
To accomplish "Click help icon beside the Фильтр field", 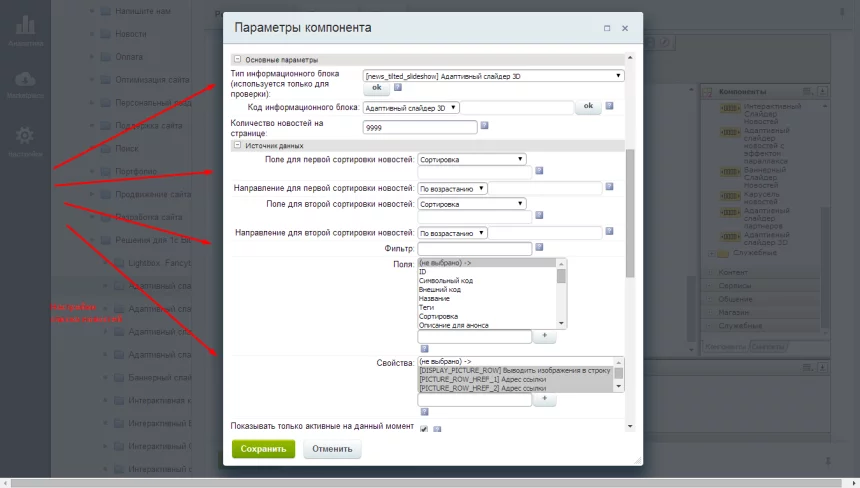I will (539, 247).
